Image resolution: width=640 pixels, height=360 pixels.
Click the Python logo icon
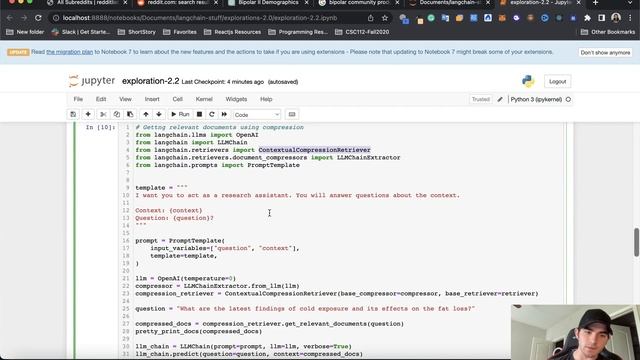(528, 81)
